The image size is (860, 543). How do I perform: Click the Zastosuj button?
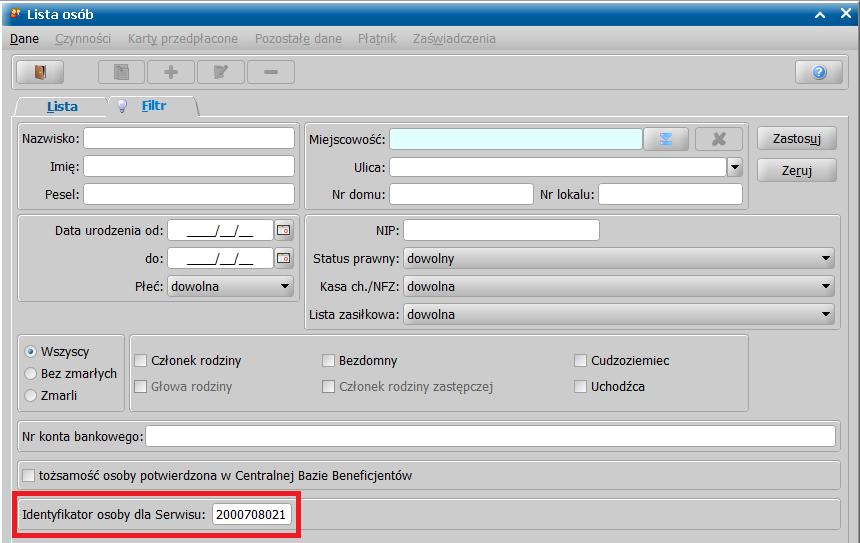[797, 138]
